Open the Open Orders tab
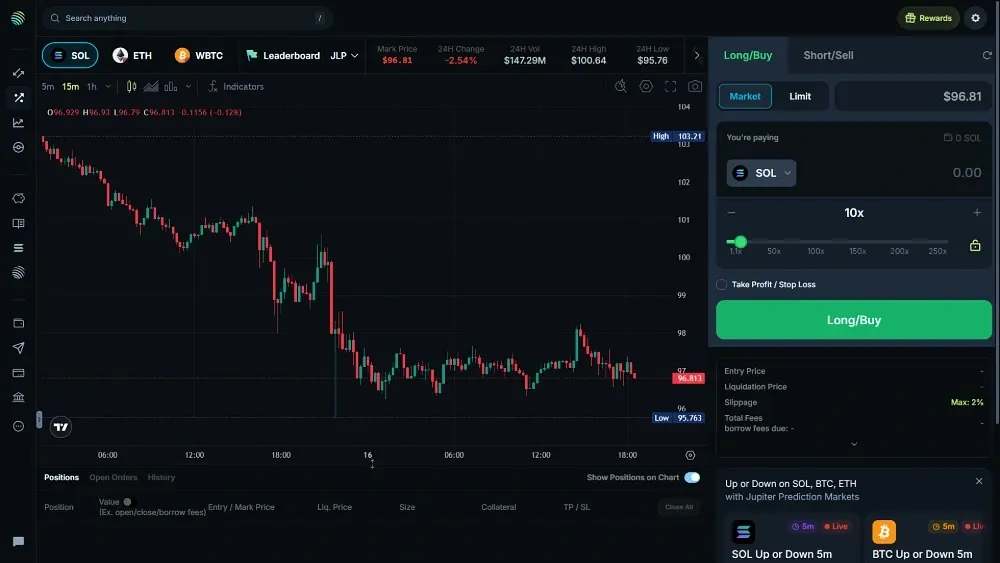Image resolution: width=1000 pixels, height=563 pixels. pos(113,478)
